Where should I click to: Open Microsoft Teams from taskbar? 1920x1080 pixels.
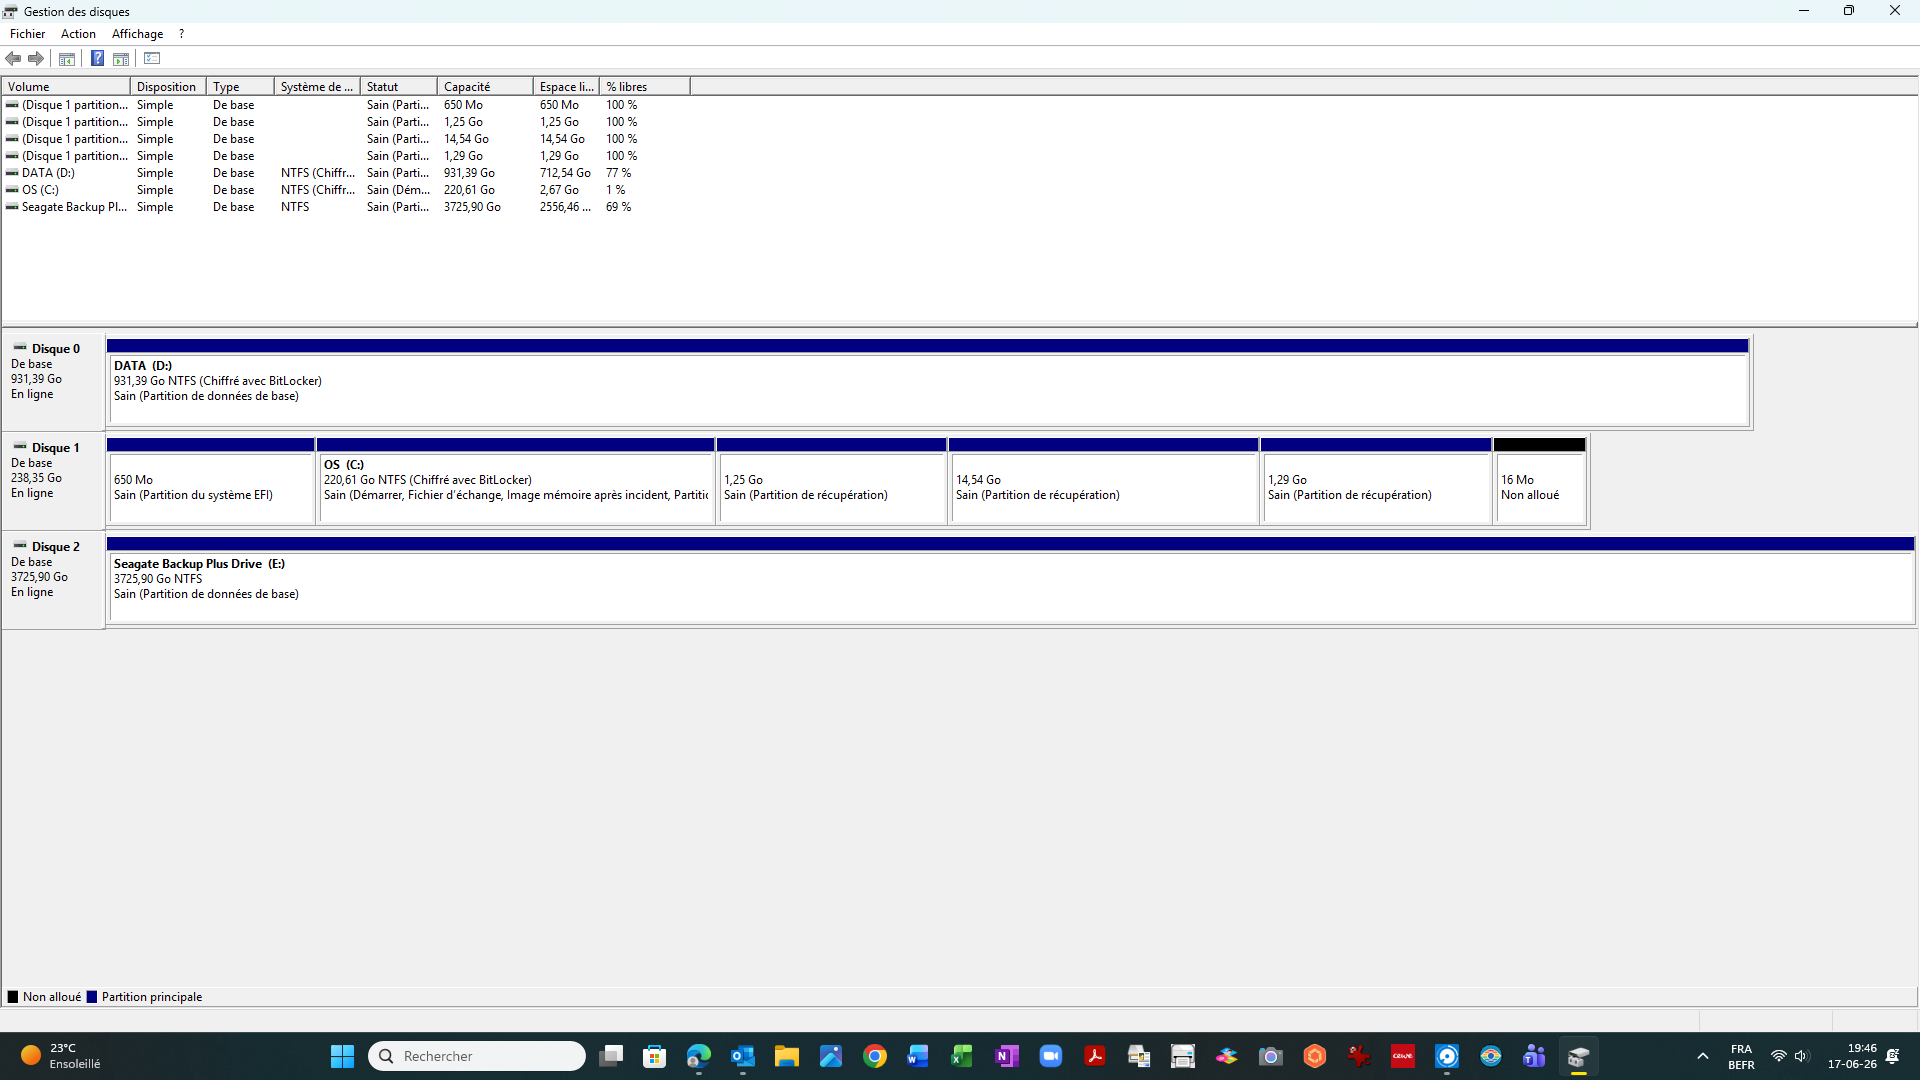1535,1056
